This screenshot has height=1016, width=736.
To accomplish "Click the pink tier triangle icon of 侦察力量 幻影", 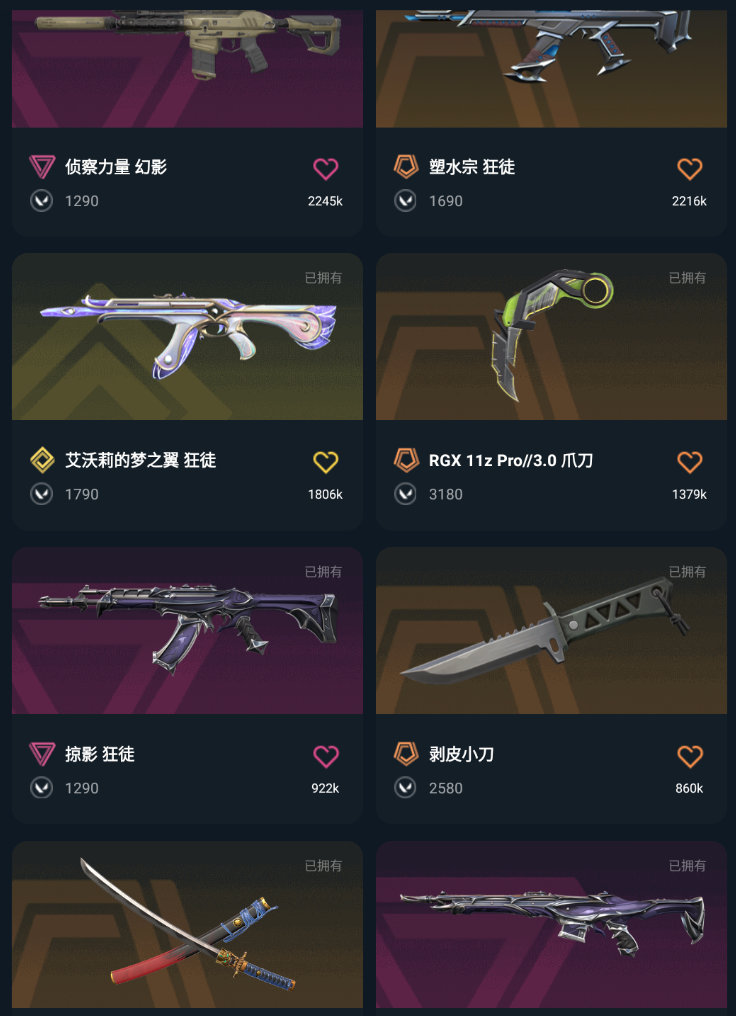I will (42, 167).
